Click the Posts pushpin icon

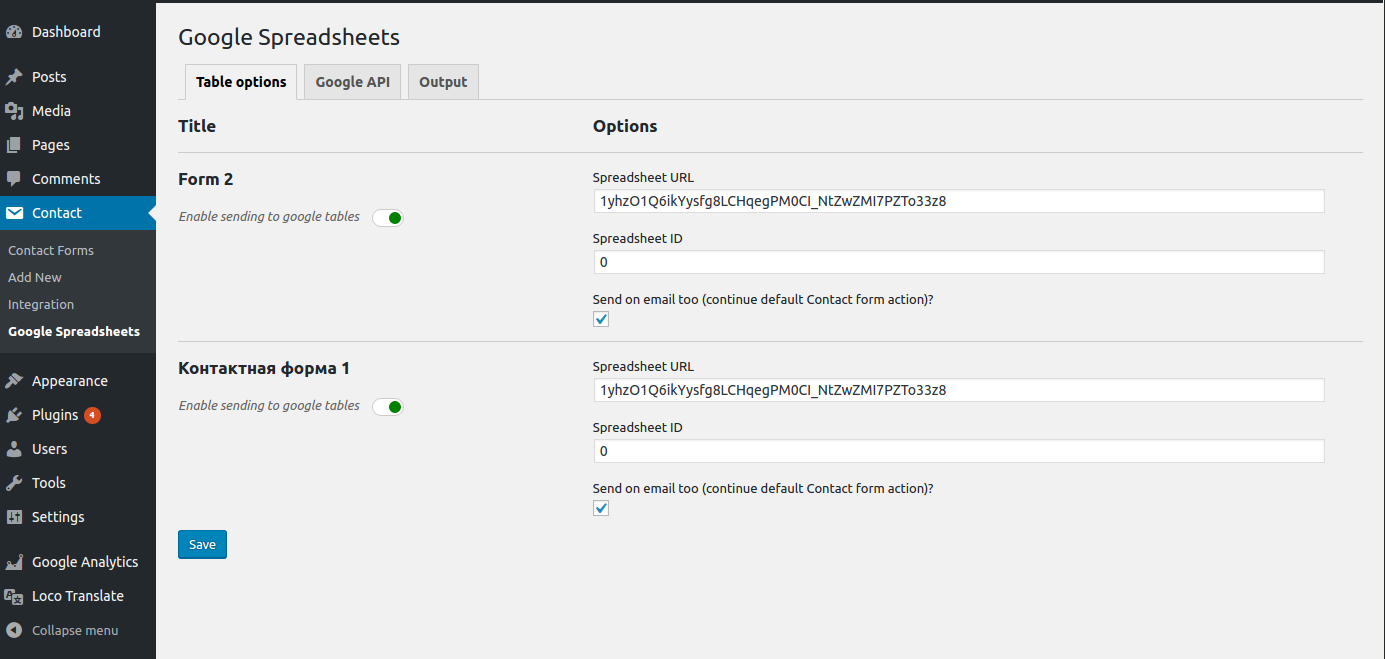point(14,77)
